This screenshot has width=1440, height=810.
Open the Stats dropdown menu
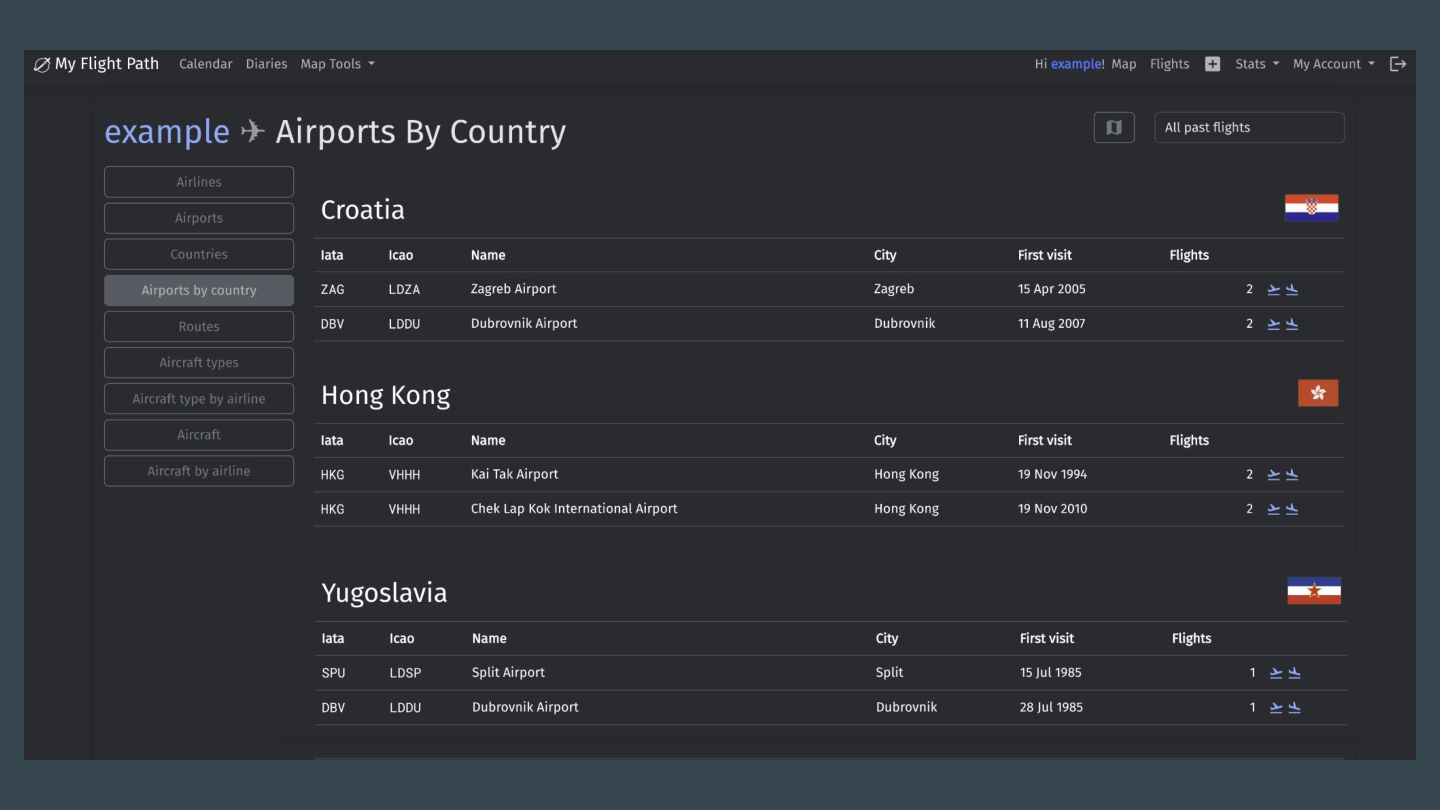1256,64
